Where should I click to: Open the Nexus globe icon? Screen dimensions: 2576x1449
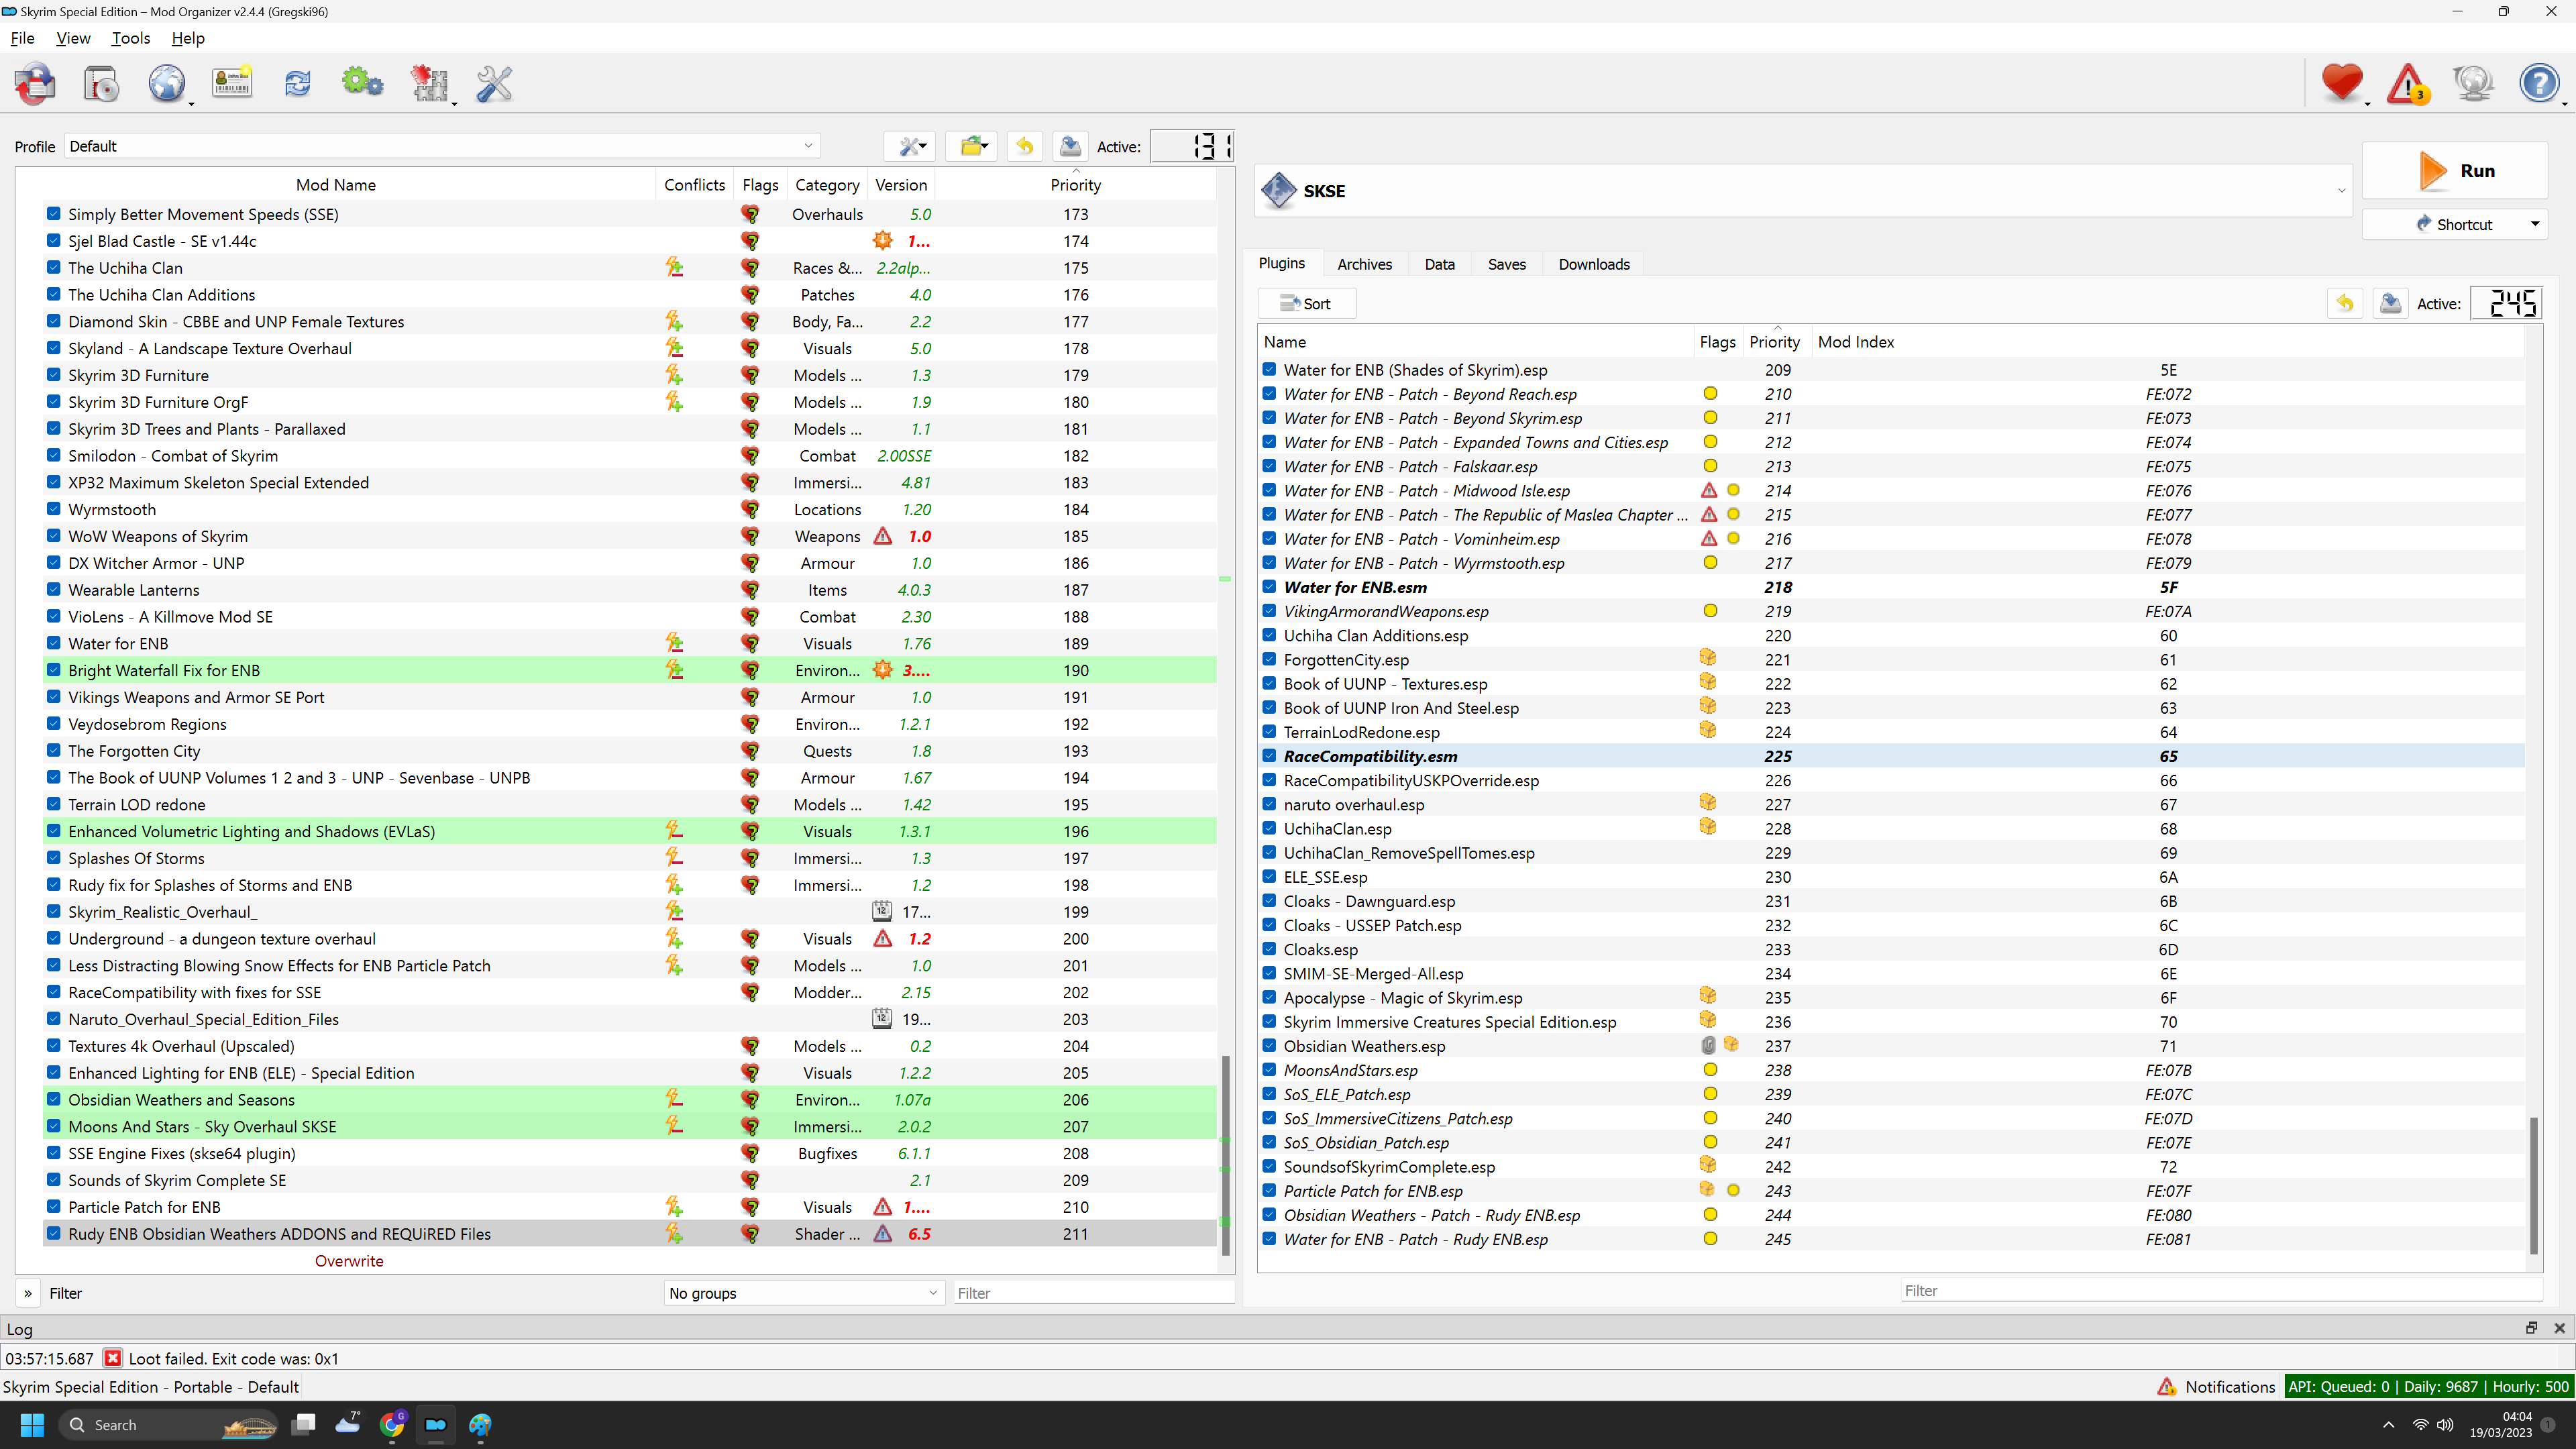[x=166, y=84]
